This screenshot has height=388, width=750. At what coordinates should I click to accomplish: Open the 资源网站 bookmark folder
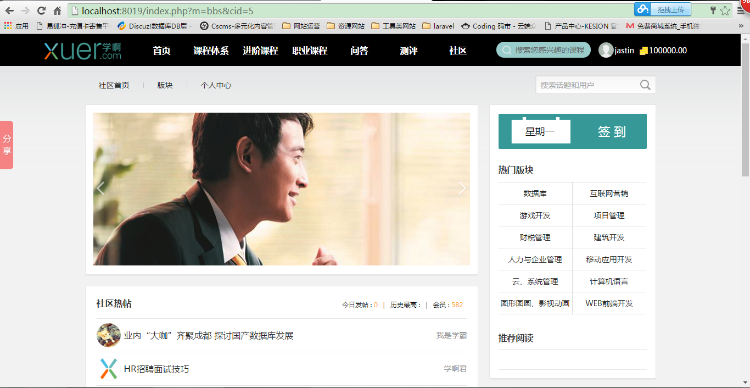click(345, 26)
